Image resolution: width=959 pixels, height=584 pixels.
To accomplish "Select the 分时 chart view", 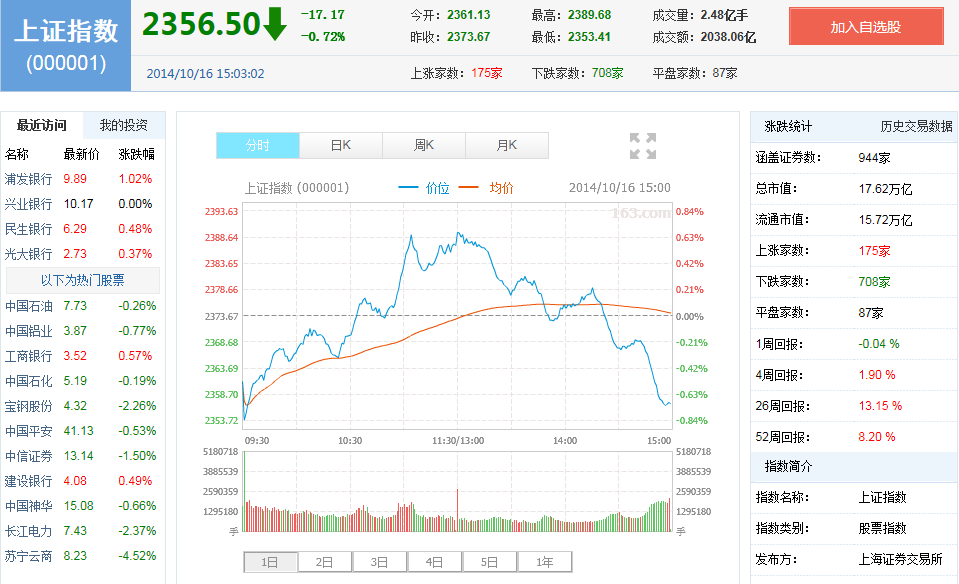I will pyautogui.click(x=258, y=145).
